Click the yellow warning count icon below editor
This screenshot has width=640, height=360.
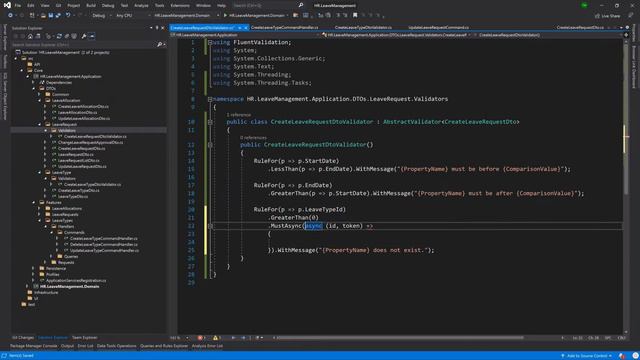click(x=215, y=338)
